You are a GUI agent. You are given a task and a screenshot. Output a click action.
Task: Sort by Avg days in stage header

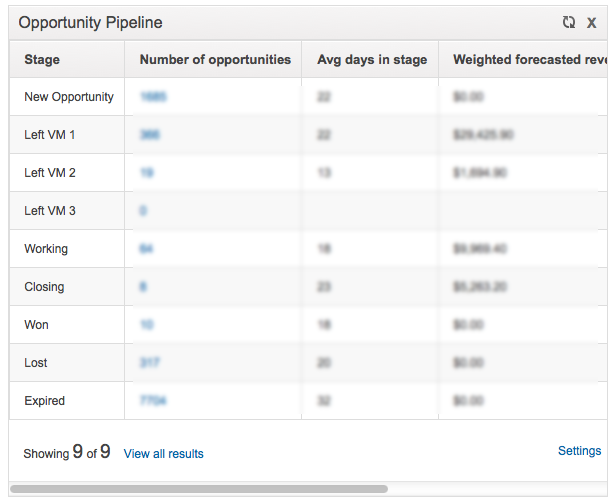[372, 60]
